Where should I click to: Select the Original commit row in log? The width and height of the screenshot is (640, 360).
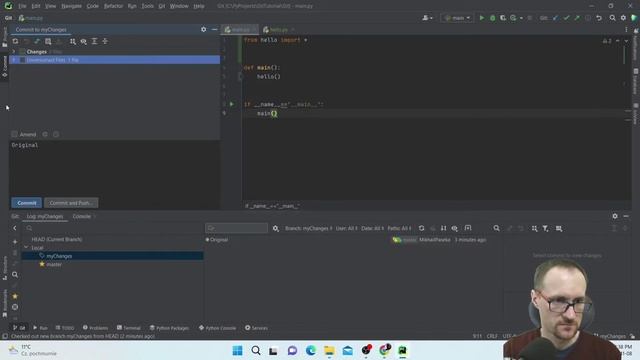[353, 240]
